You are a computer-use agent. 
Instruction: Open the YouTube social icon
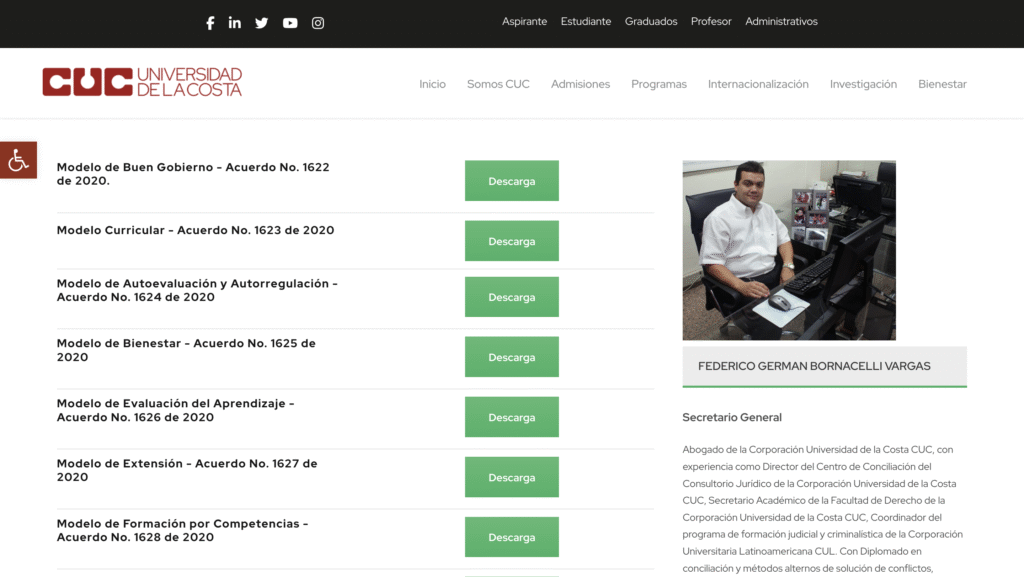click(x=290, y=23)
